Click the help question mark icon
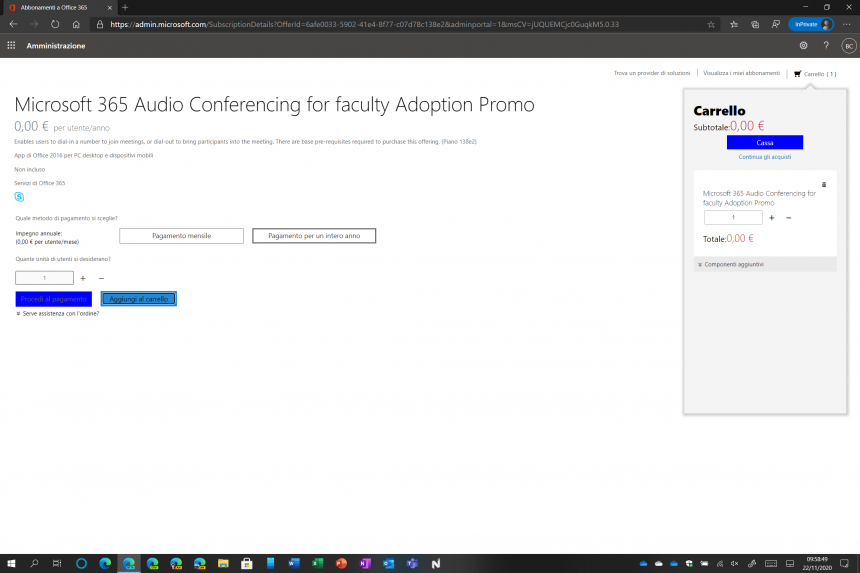The height and width of the screenshot is (573, 860). point(826,46)
